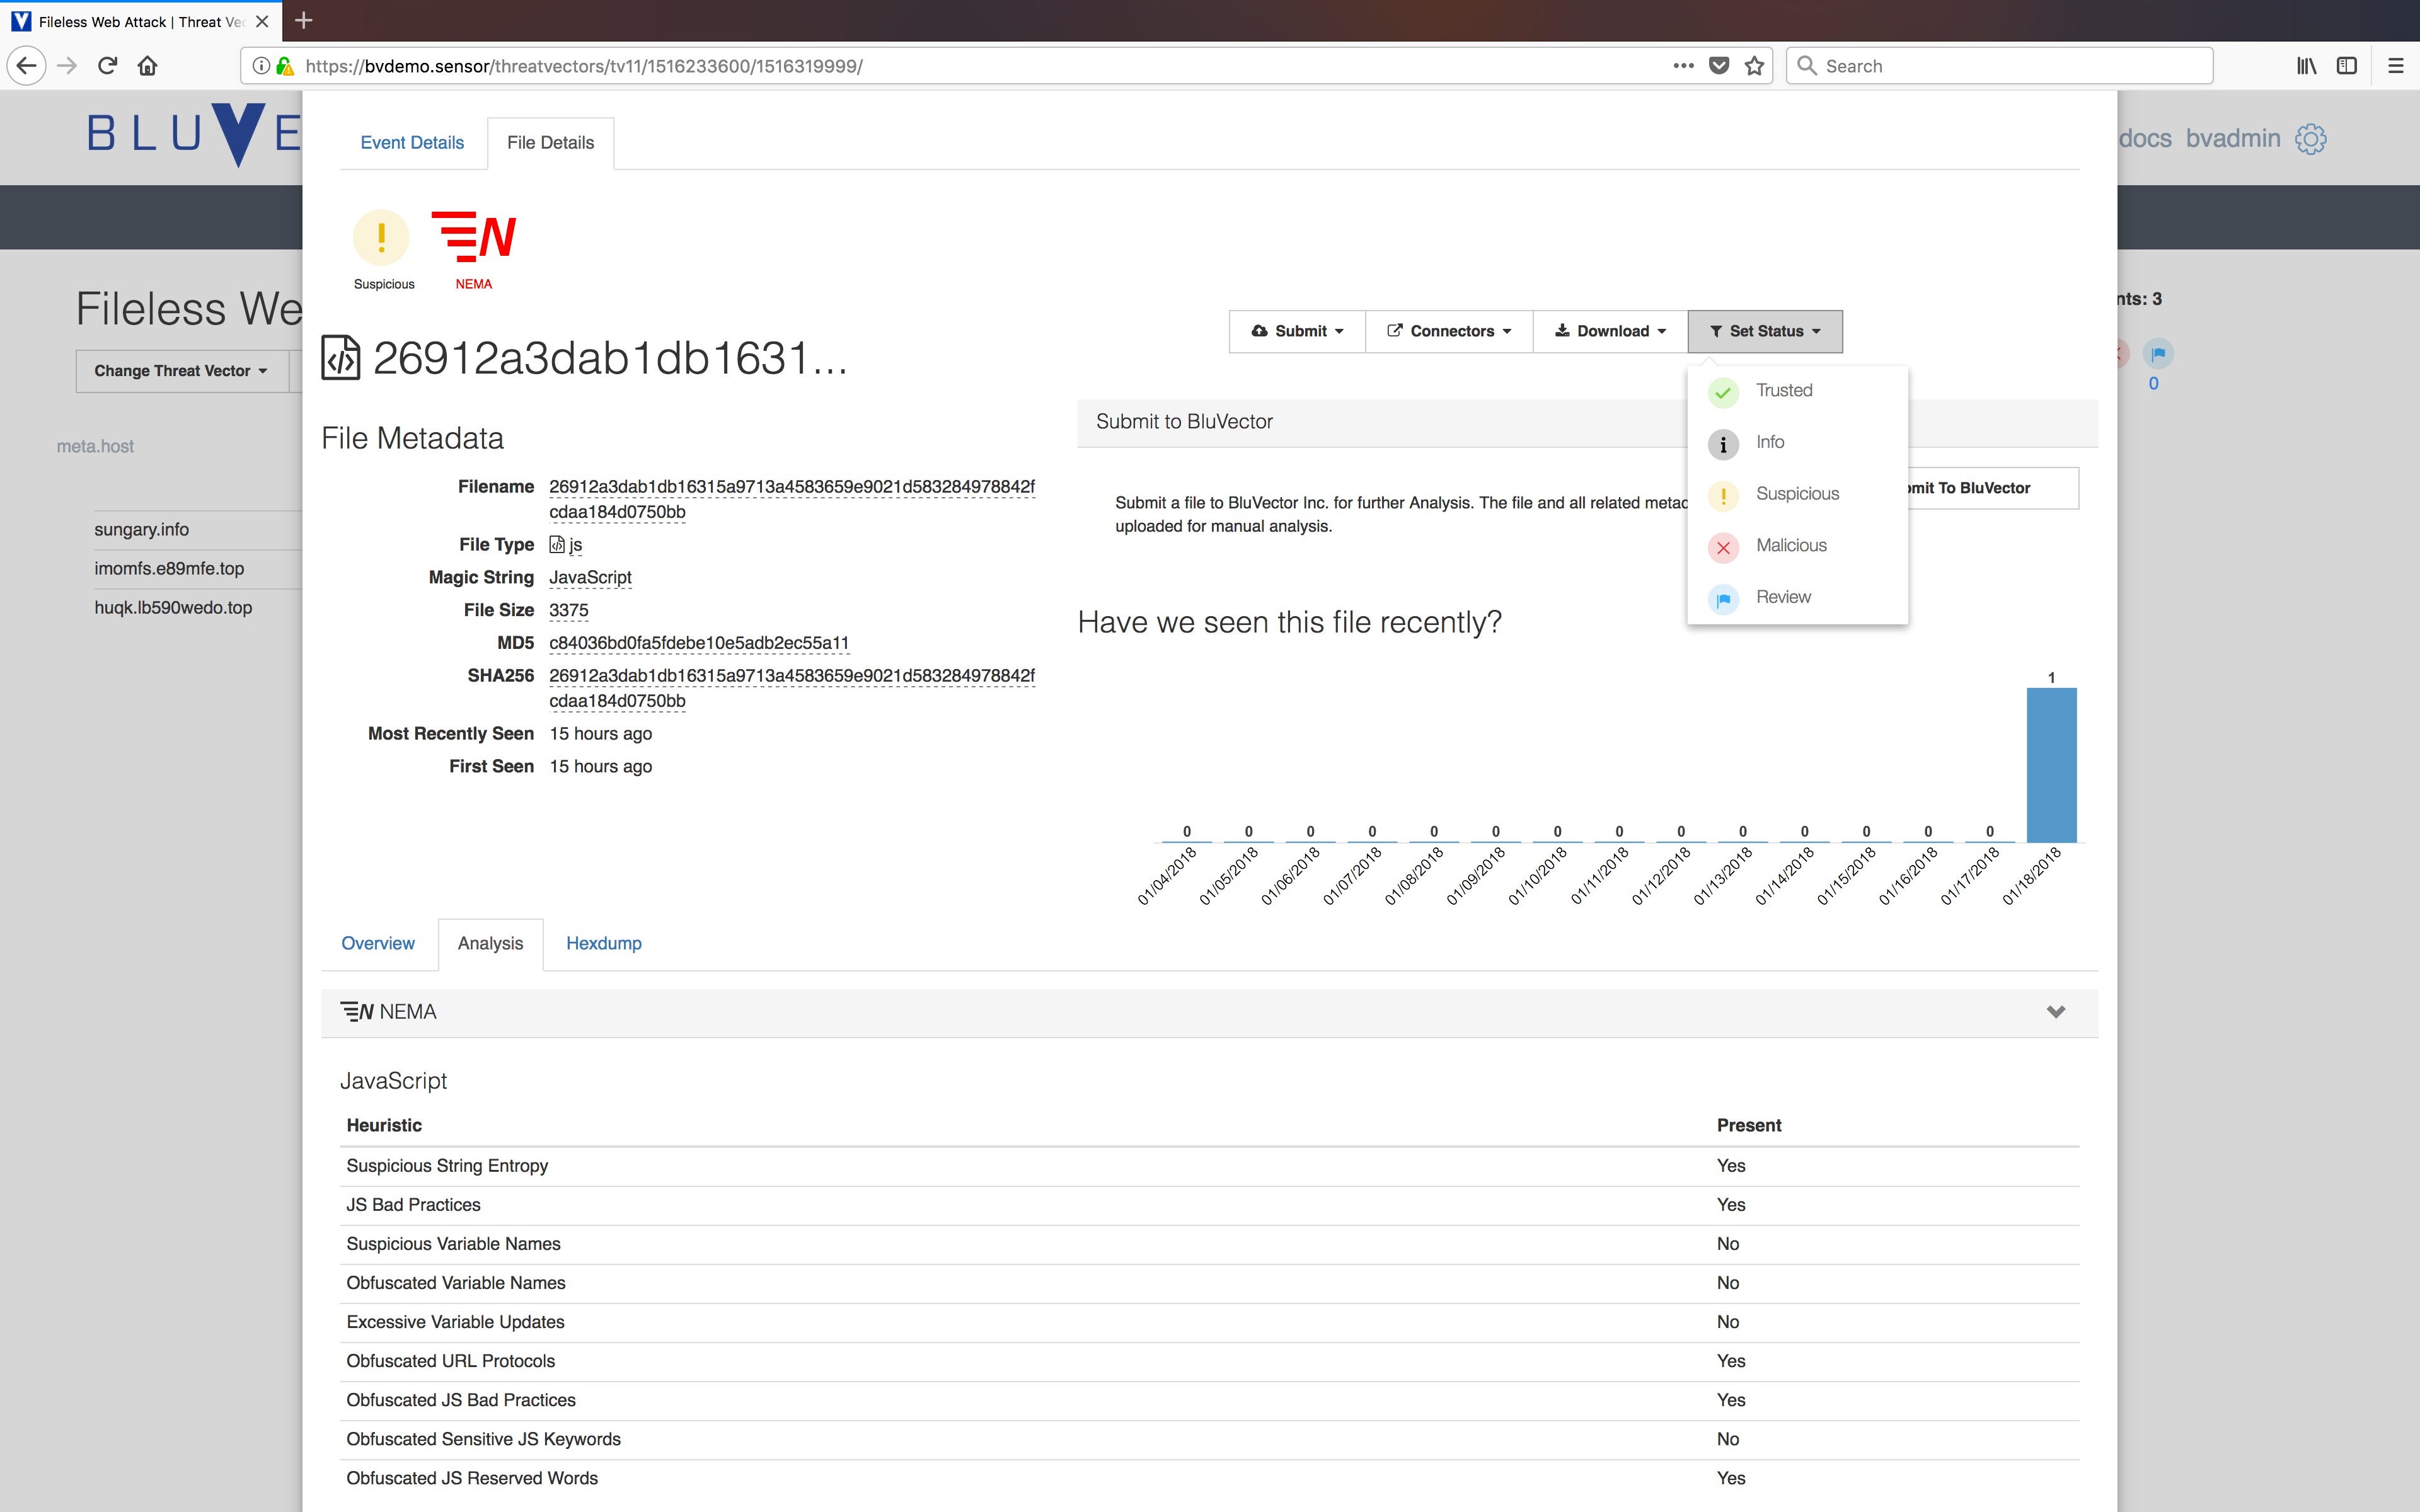This screenshot has width=2420, height=1512.
Task: Close the Fileless Web Attack browser tab
Action: pyautogui.click(x=262, y=21)
